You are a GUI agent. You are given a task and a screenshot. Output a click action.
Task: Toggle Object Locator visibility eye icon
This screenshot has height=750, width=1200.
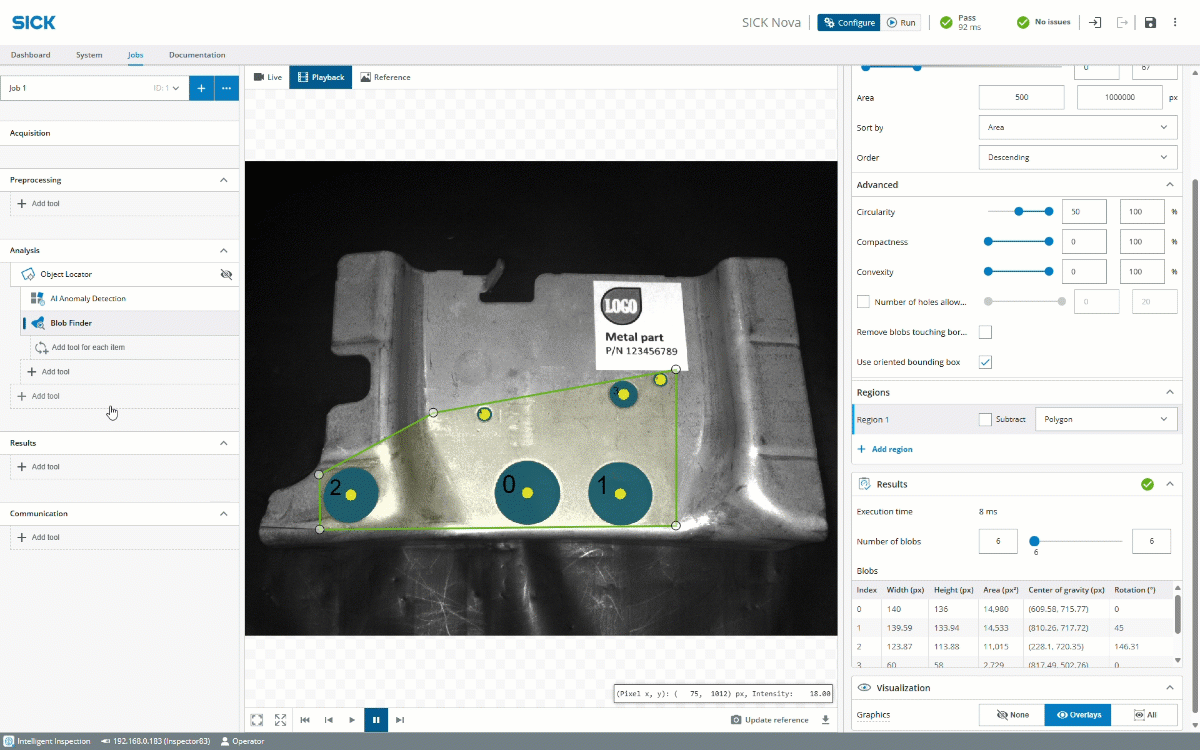pyautogui.click(x=226, y=273)
